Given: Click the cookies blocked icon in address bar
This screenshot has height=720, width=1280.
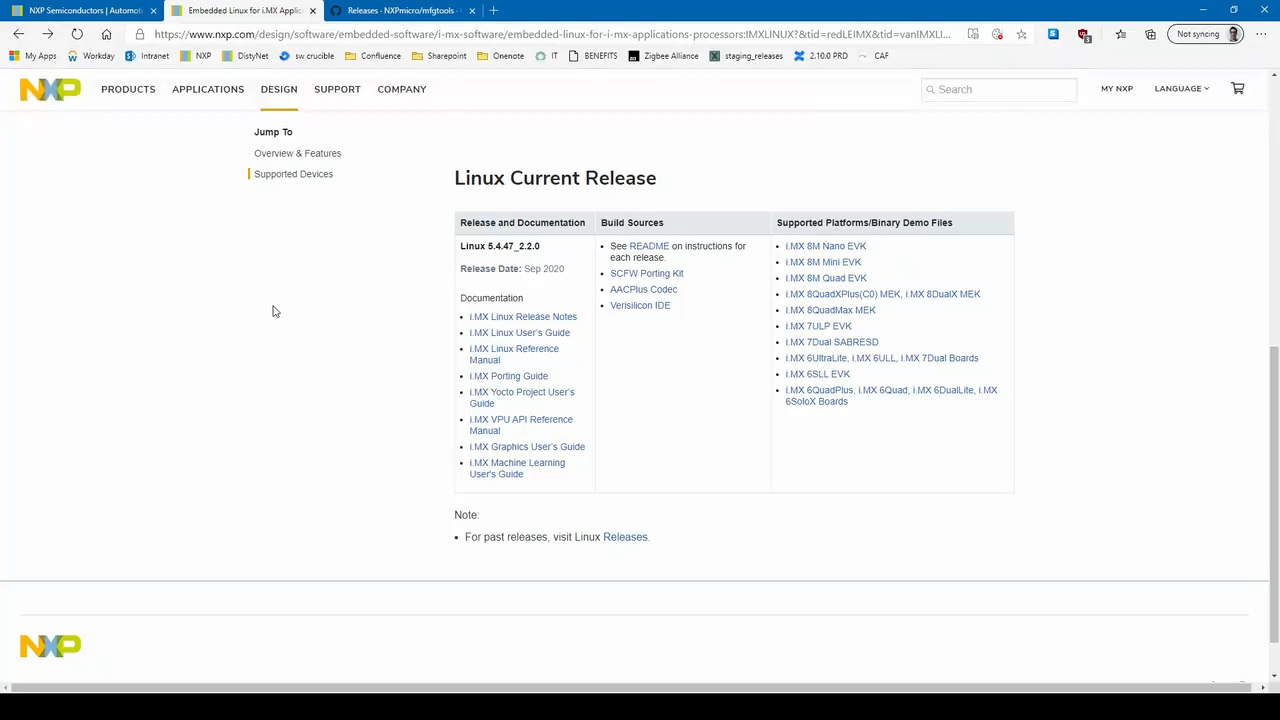Looking at the screenshot, I should [997, 34].
